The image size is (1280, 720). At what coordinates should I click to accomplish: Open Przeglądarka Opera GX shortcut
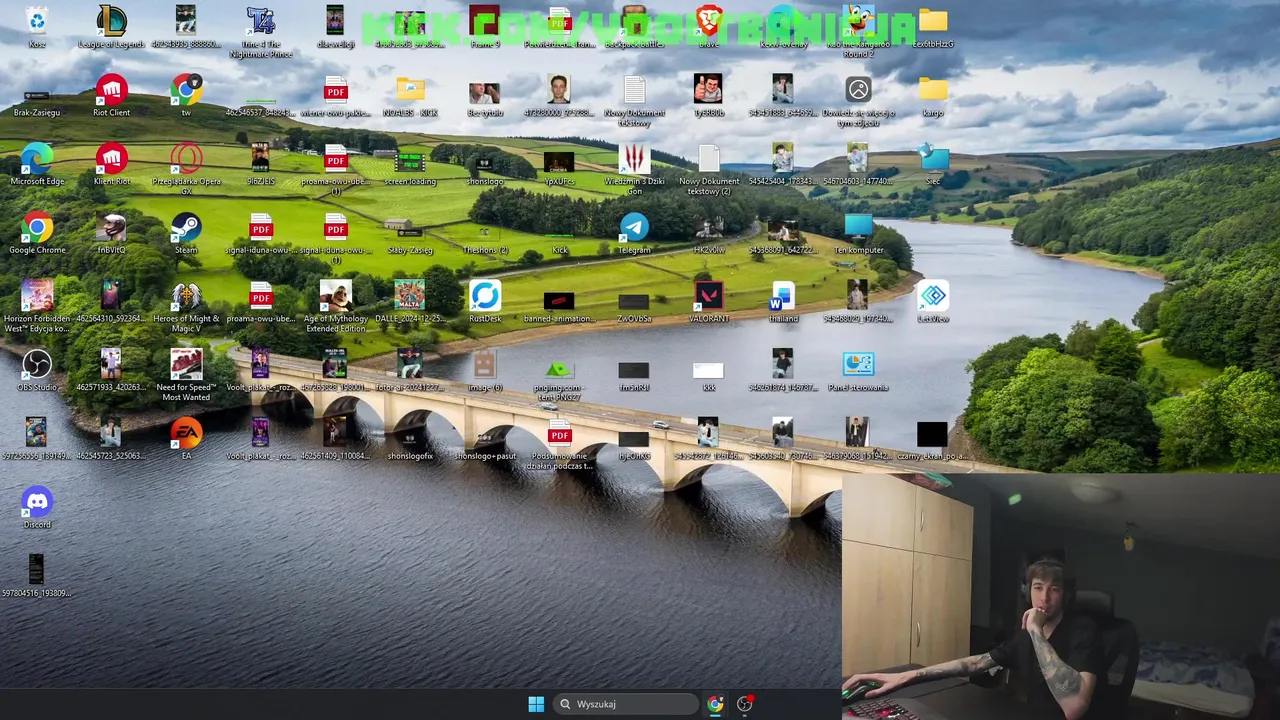[186, 167]
